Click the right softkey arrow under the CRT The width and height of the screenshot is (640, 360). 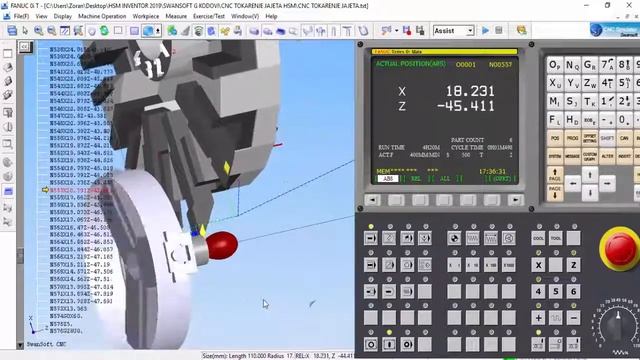[x=516, y=200]
